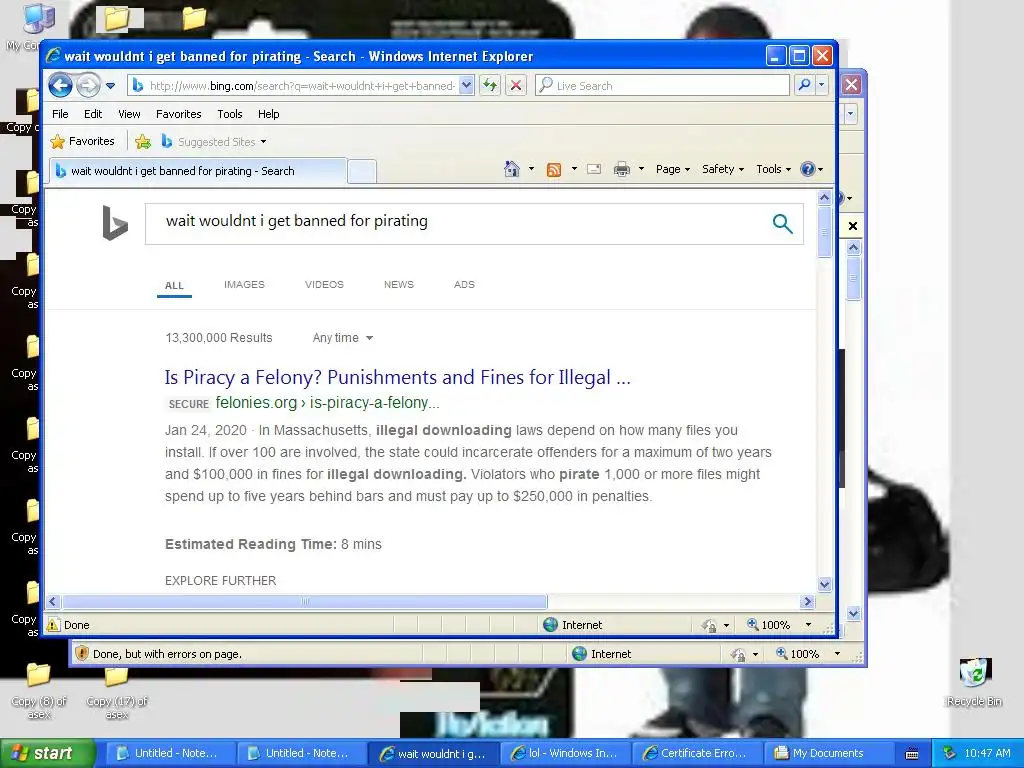Open the File menu
This screenshot has height=768, width=1024.
click(x=60, y=114)
